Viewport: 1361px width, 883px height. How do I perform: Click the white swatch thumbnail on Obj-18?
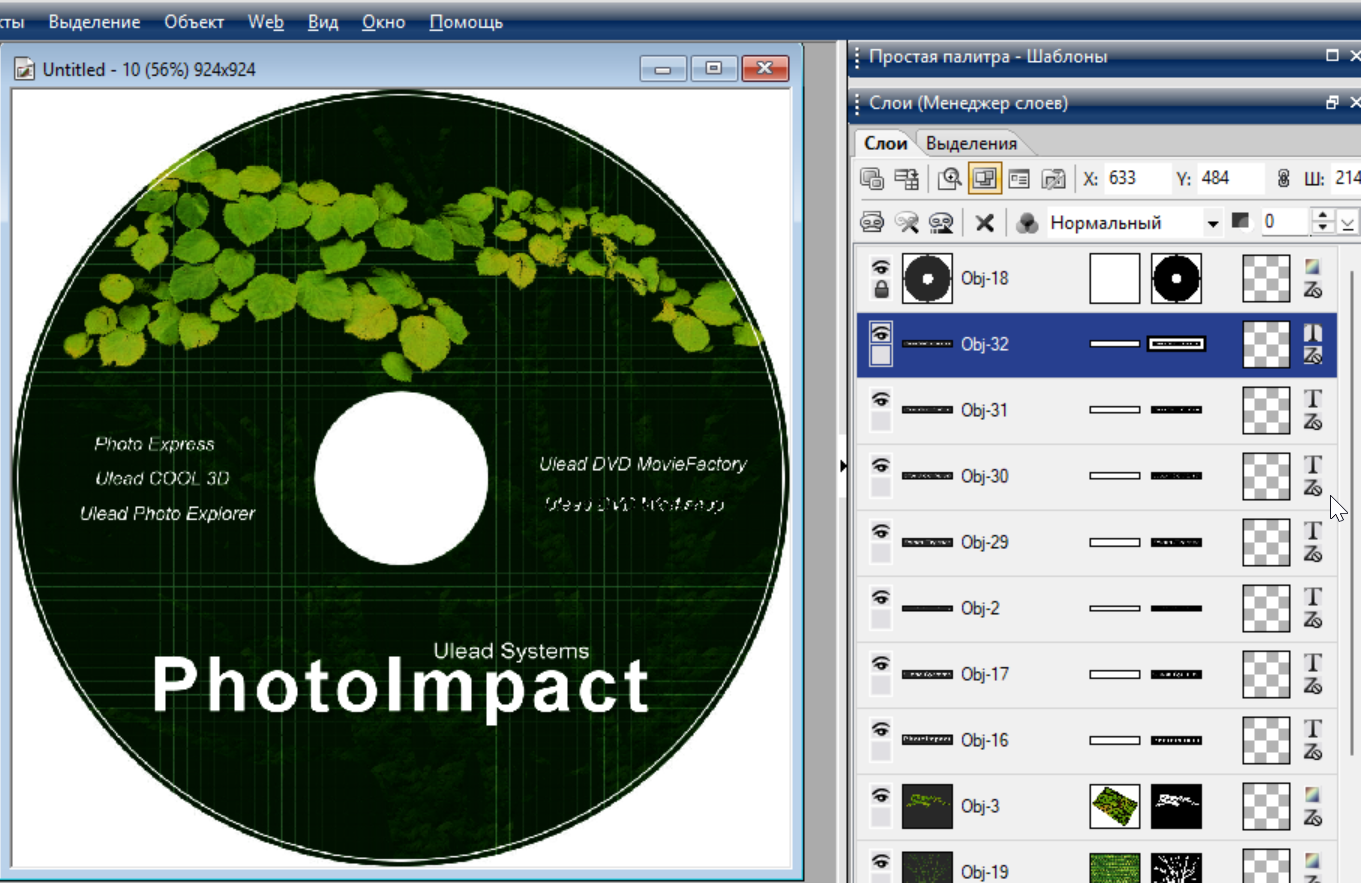(x=1114, y=278)
